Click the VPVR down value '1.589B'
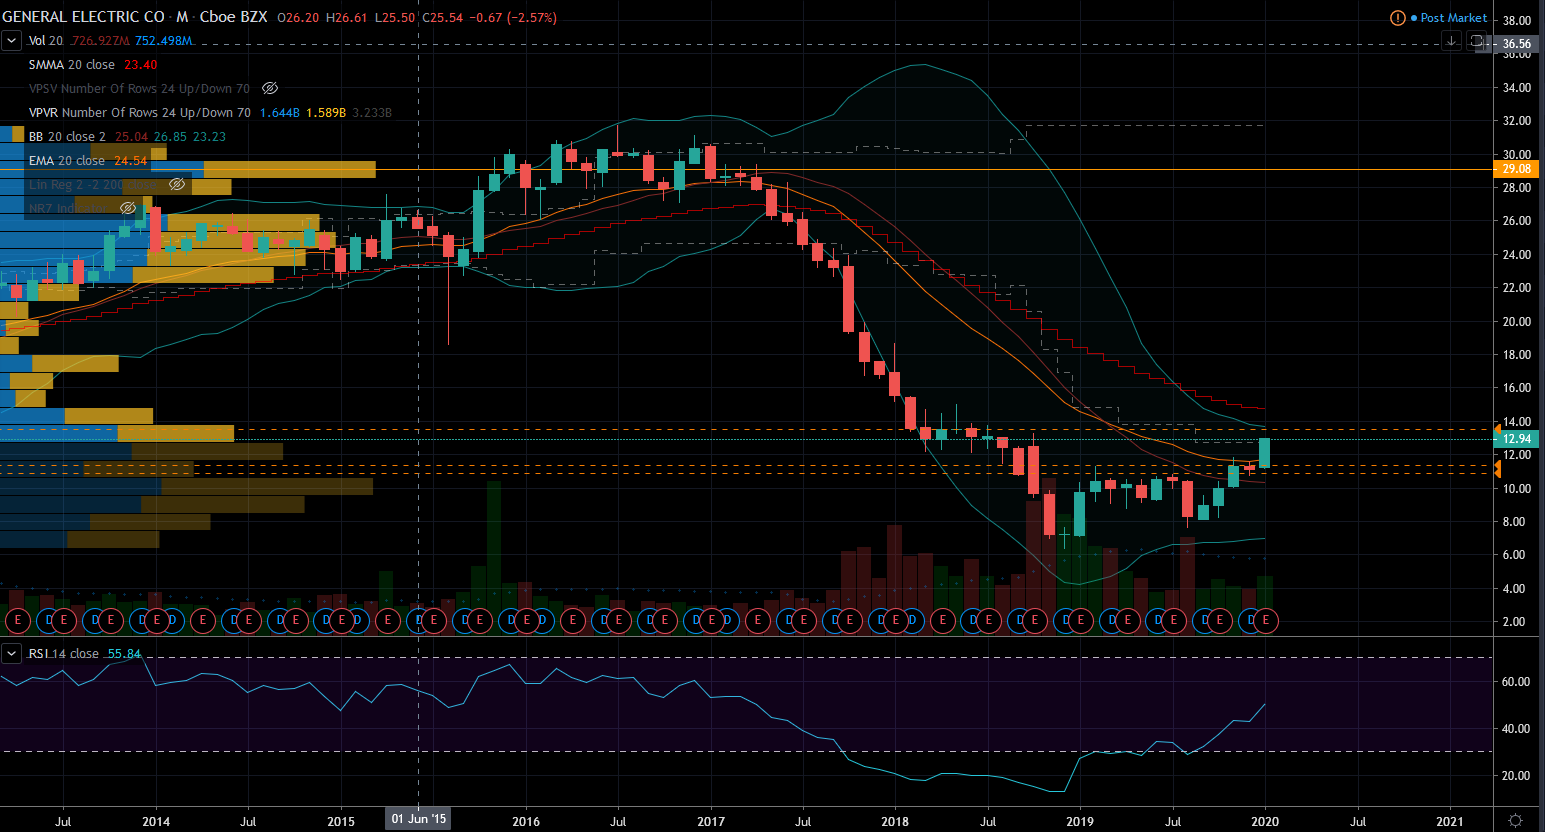 [326, 113]
